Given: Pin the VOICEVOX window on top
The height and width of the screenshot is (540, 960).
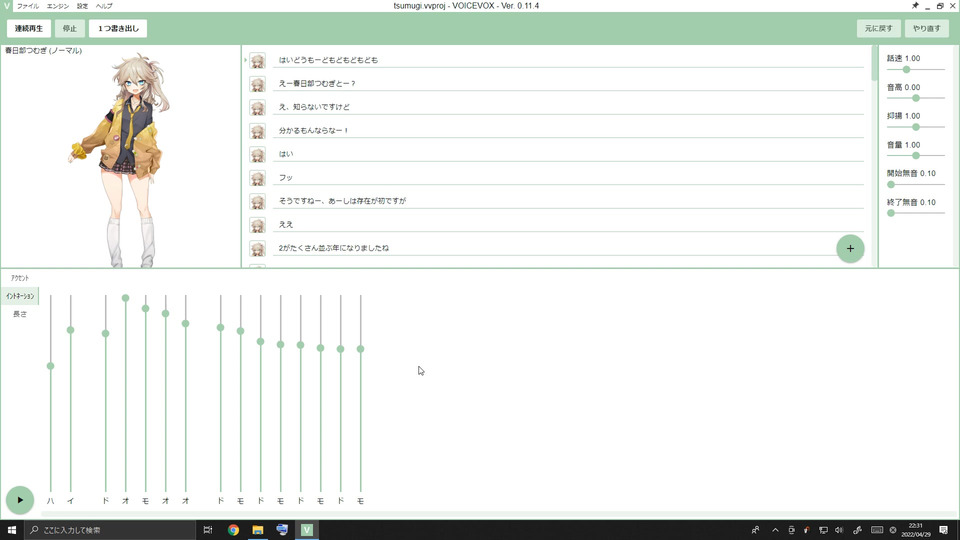Looking at the screenshot, I should tap(915, 6).
